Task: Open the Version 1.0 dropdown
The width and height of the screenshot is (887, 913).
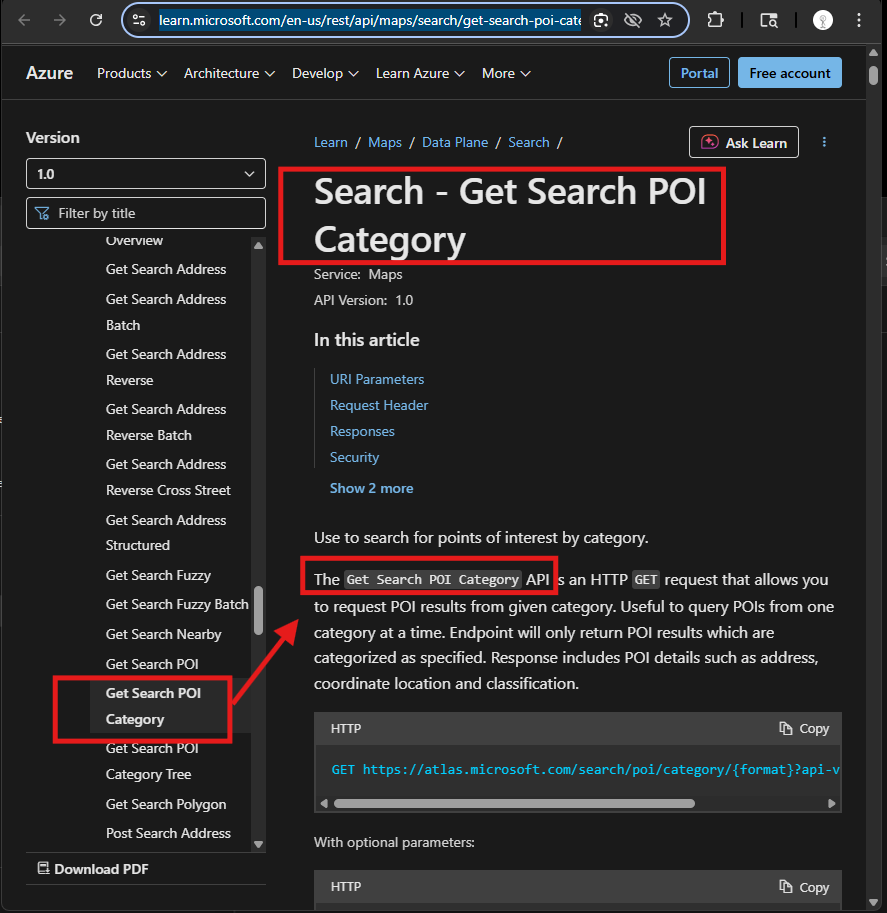Action: tap(146, 174)
